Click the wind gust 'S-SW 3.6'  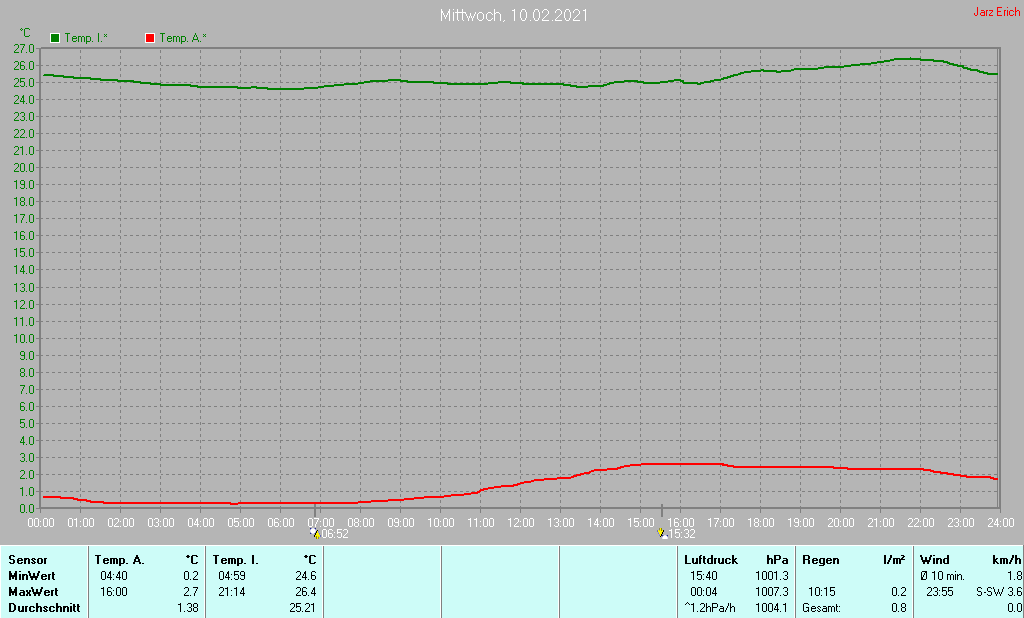click(999, 592)
